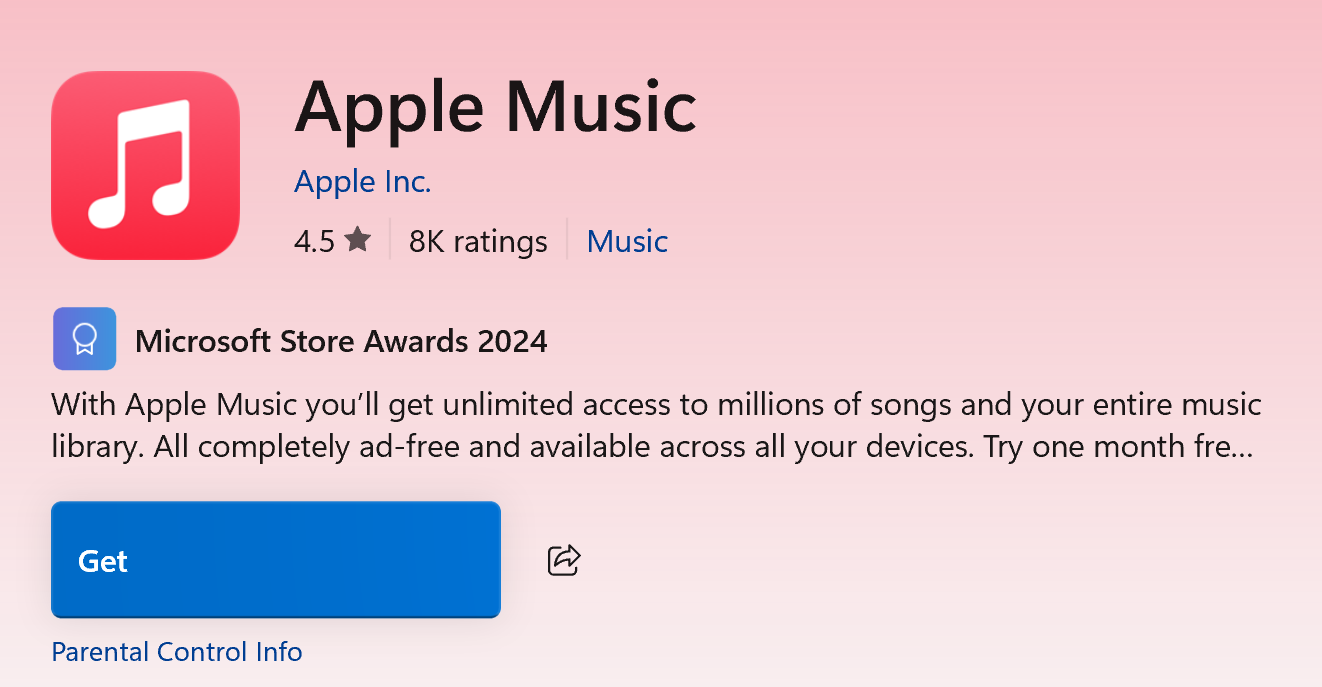Click the description line starting 'With Apple Music'
The height and width of the screenshot is (687, 1322).
tap(656, 405)
